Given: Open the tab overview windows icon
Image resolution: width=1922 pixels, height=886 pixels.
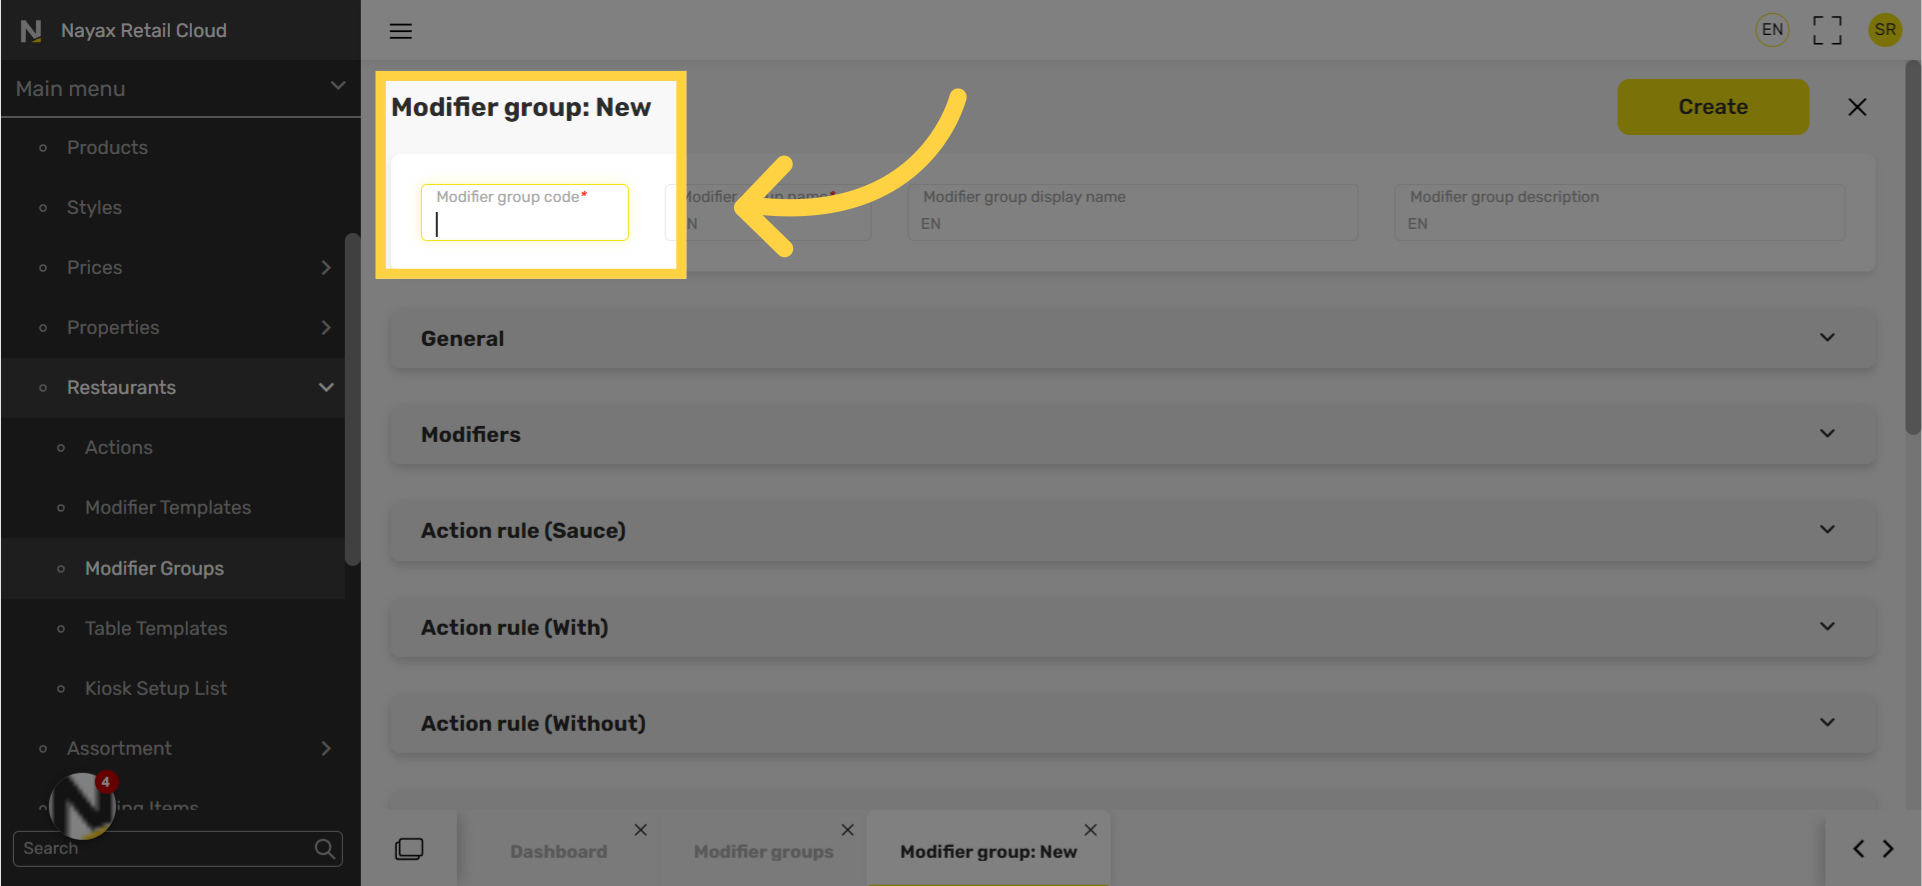Looking at the screenshot, I should (x=409, y=850).
